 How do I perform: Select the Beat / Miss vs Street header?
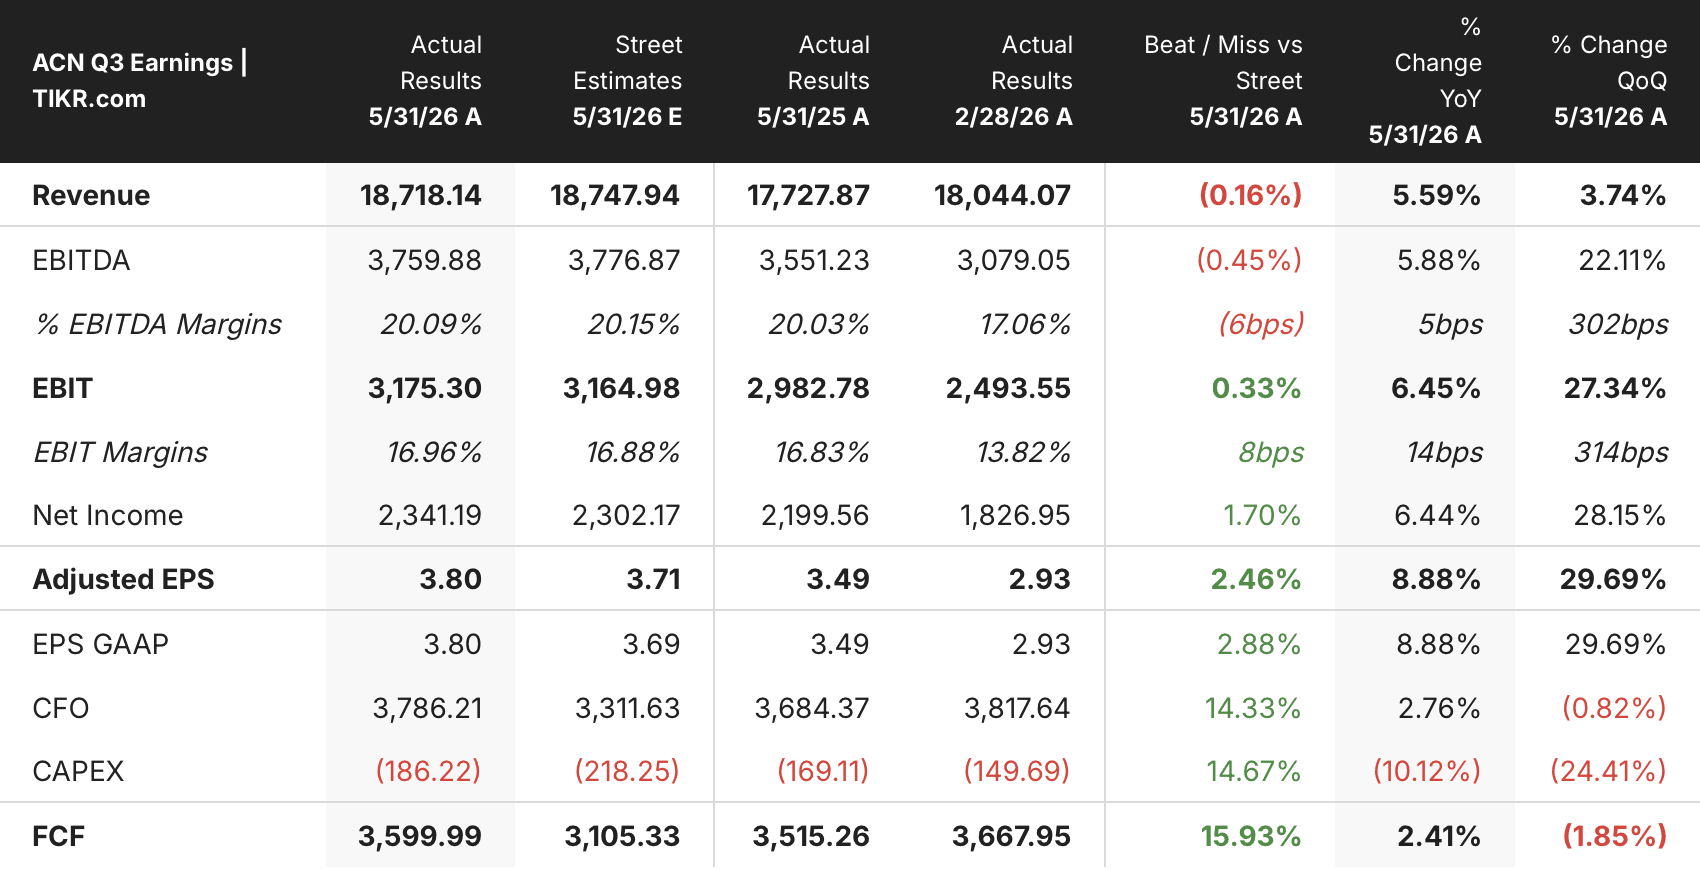[x=1223, y=80]
